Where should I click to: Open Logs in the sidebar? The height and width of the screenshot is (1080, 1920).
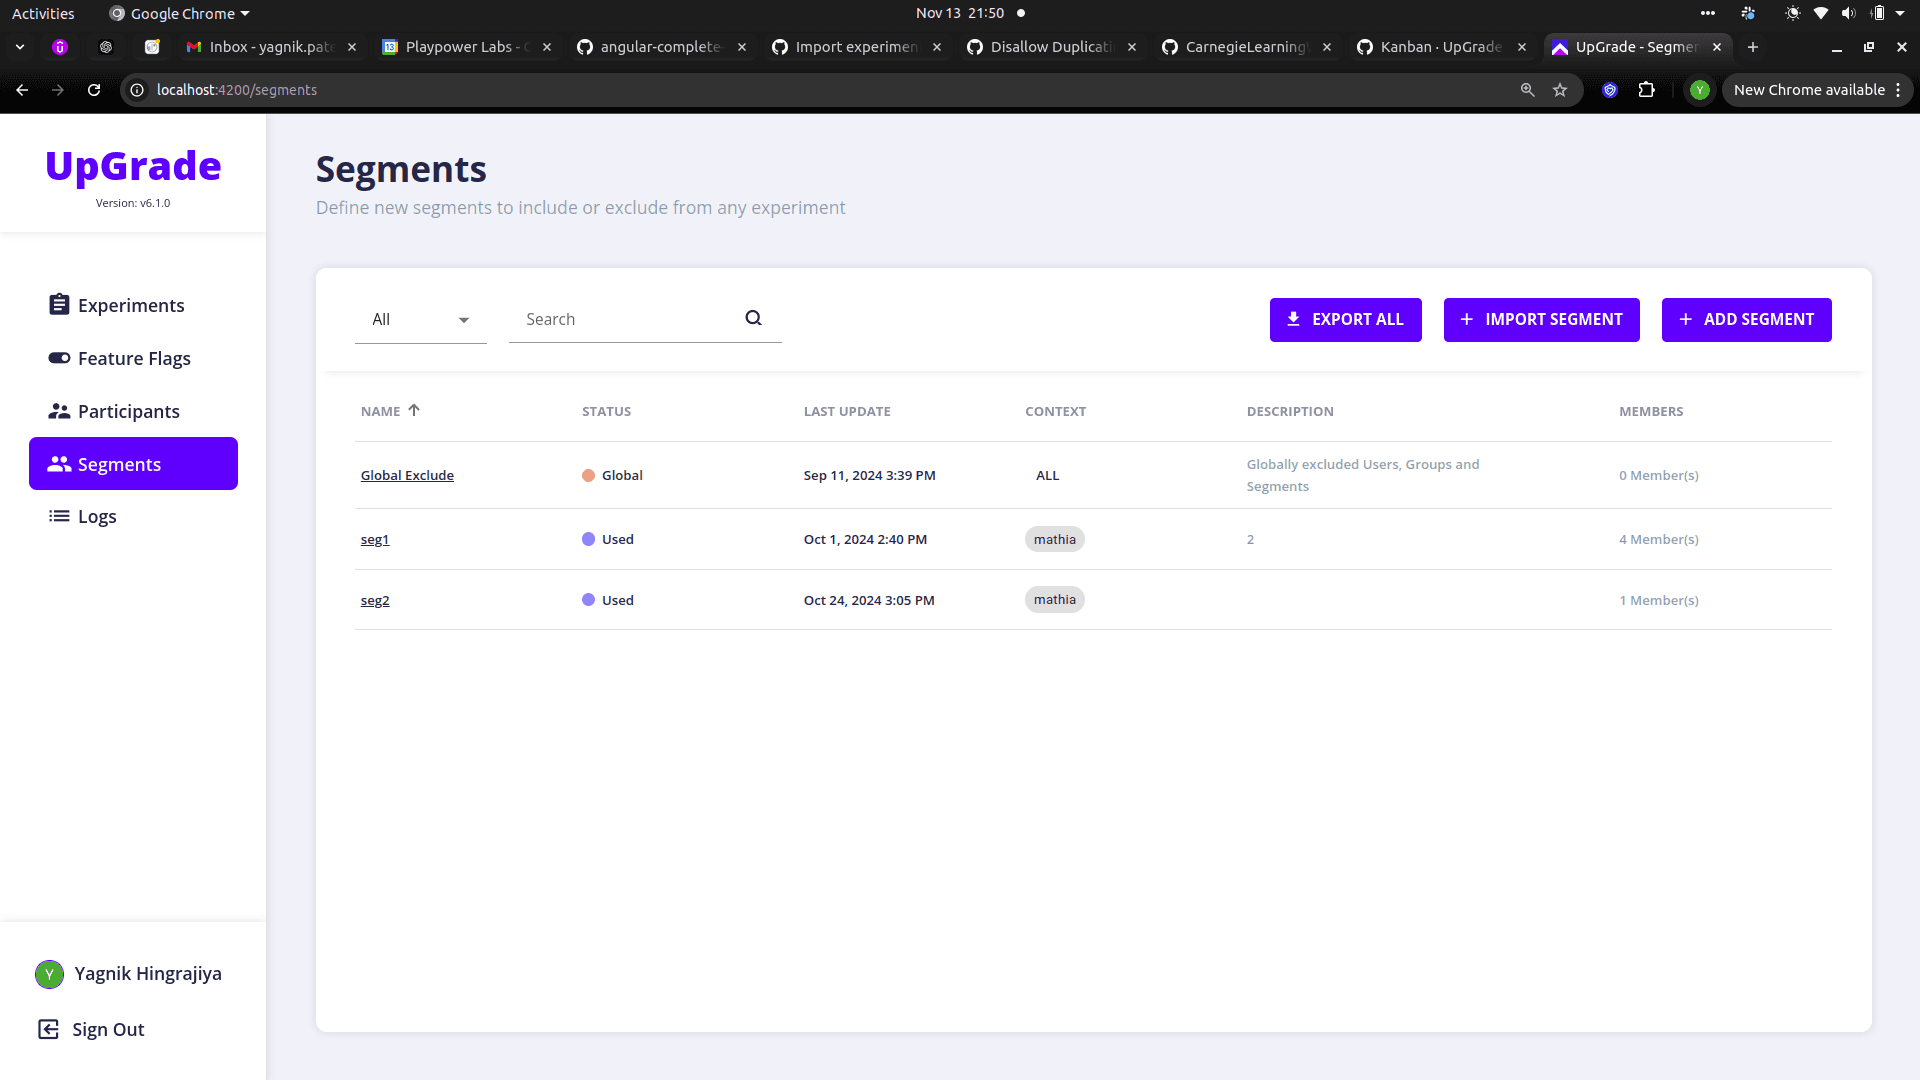[97, 516]
